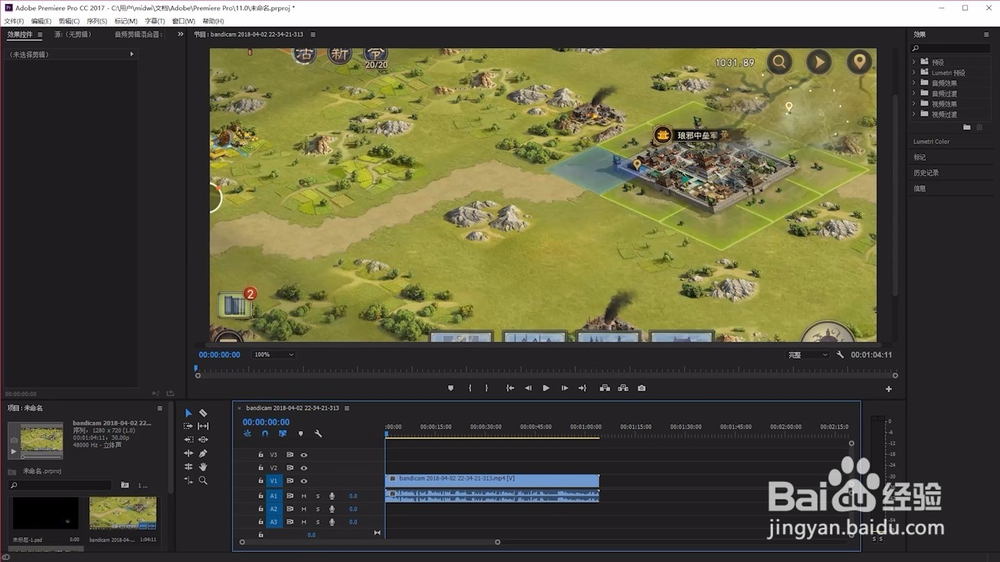Open the 序列(S) menu
This screenshot has width=1000, height=562.
pyautogui.click(x=97, y=21)
